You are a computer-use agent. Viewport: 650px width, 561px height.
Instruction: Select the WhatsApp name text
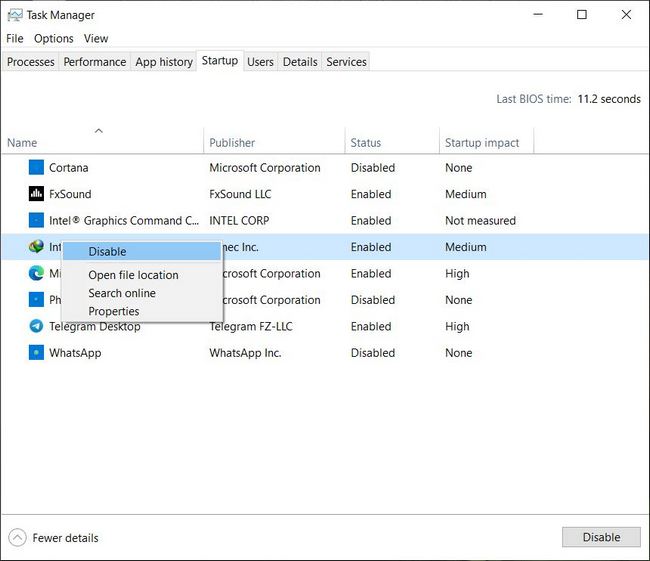click(75, 353)
